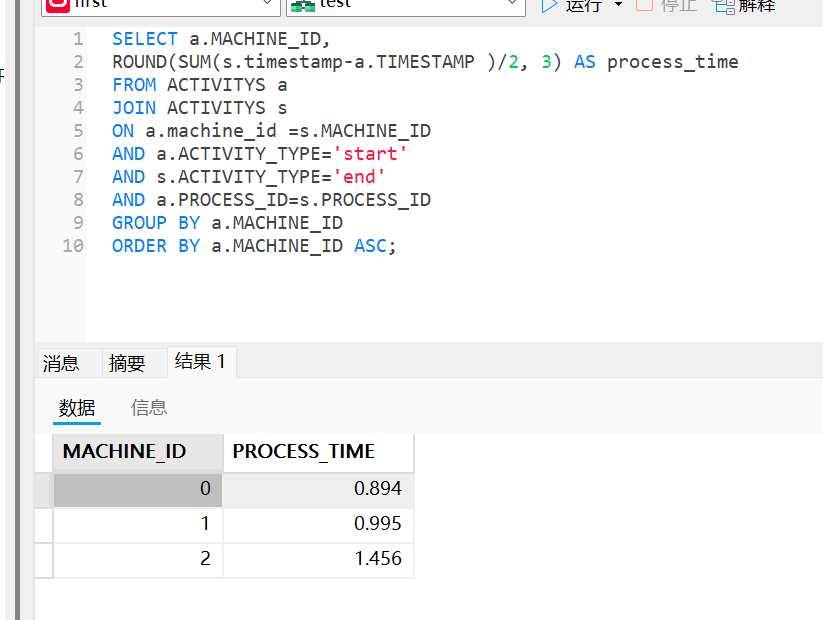Click ASC keyword on line 10
823x620 pixels.
371,246
